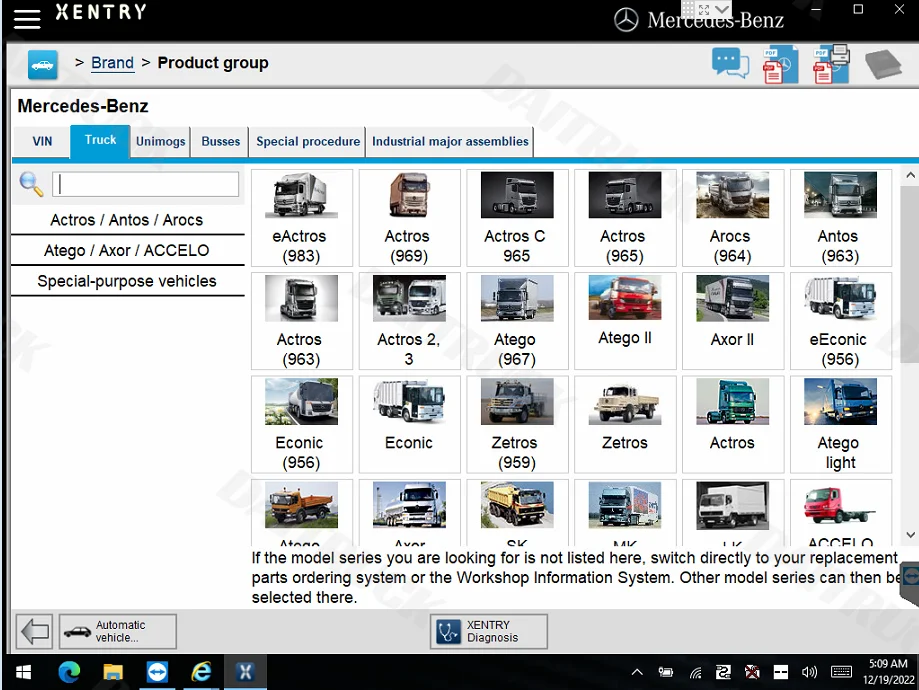The width and height of the screenshot is (919, 690).
Task: Select Actros C 965 tile
Action: pyautogui.click(x=517, y=218)
